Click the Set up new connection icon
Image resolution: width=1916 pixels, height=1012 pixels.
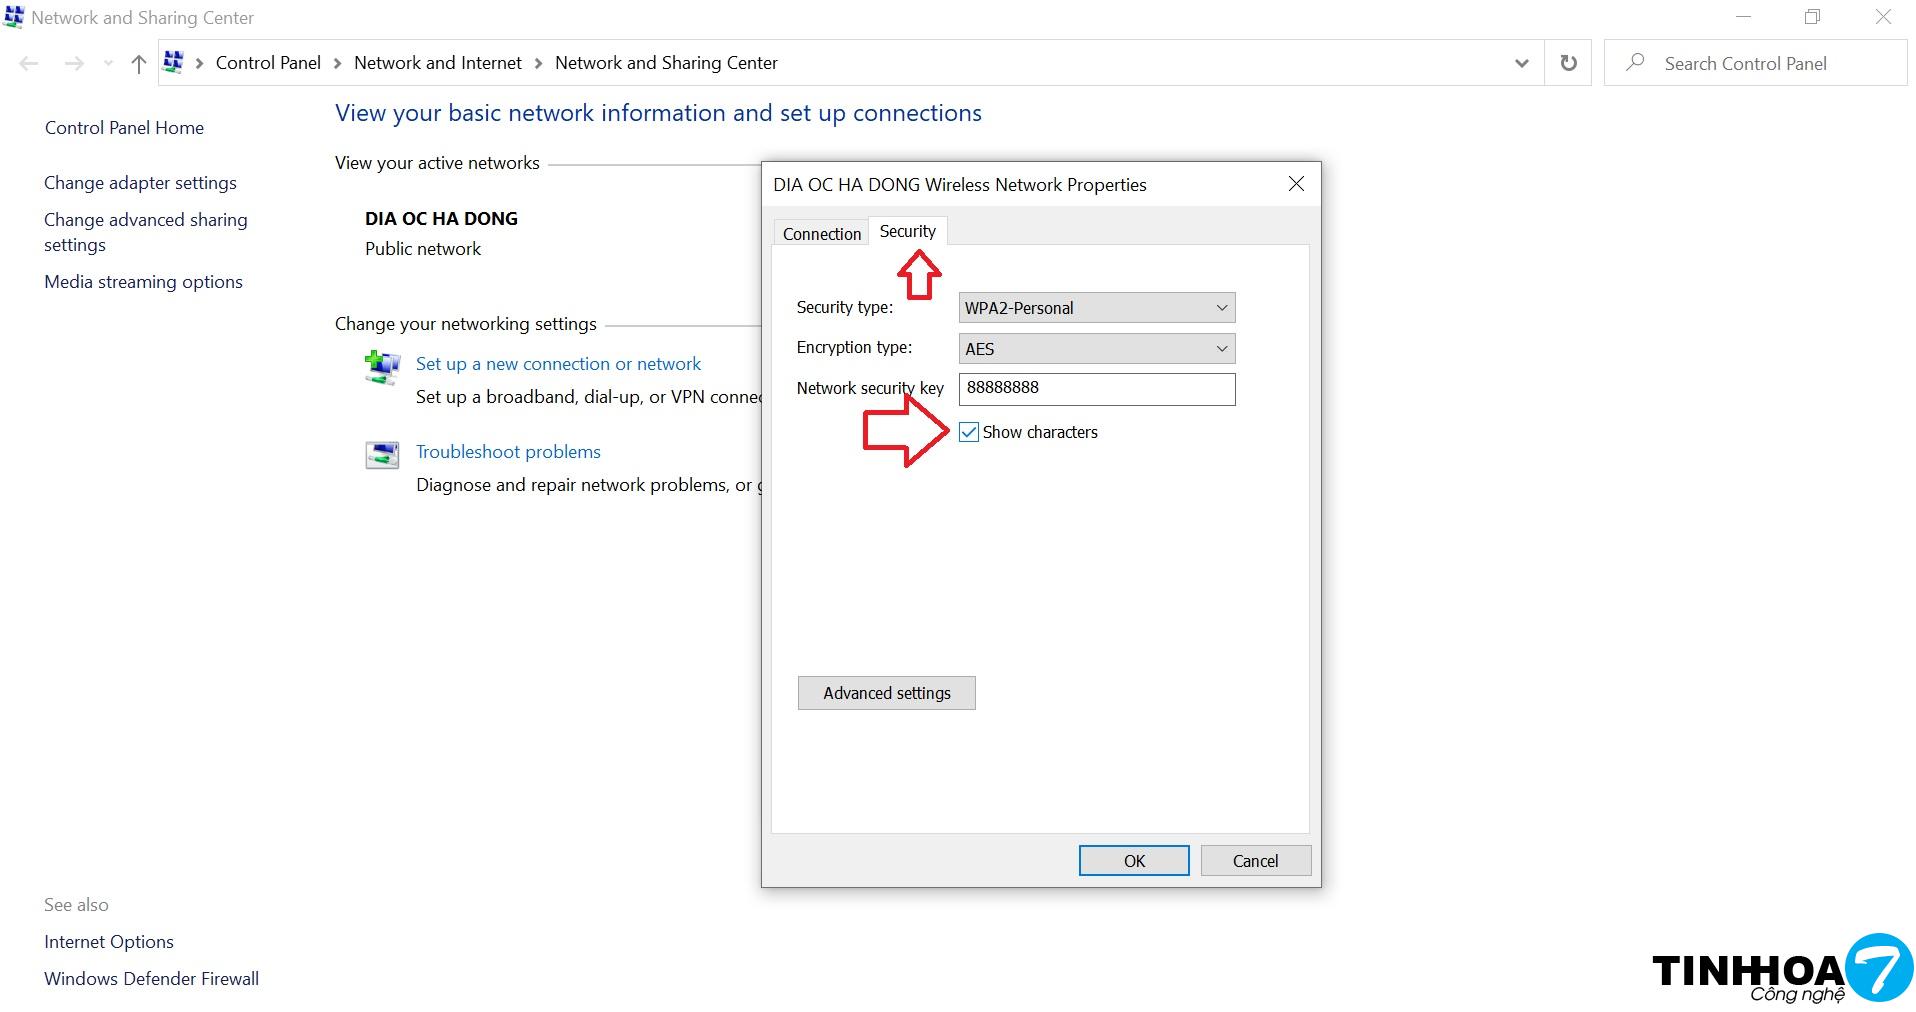[x=382, y=366]
